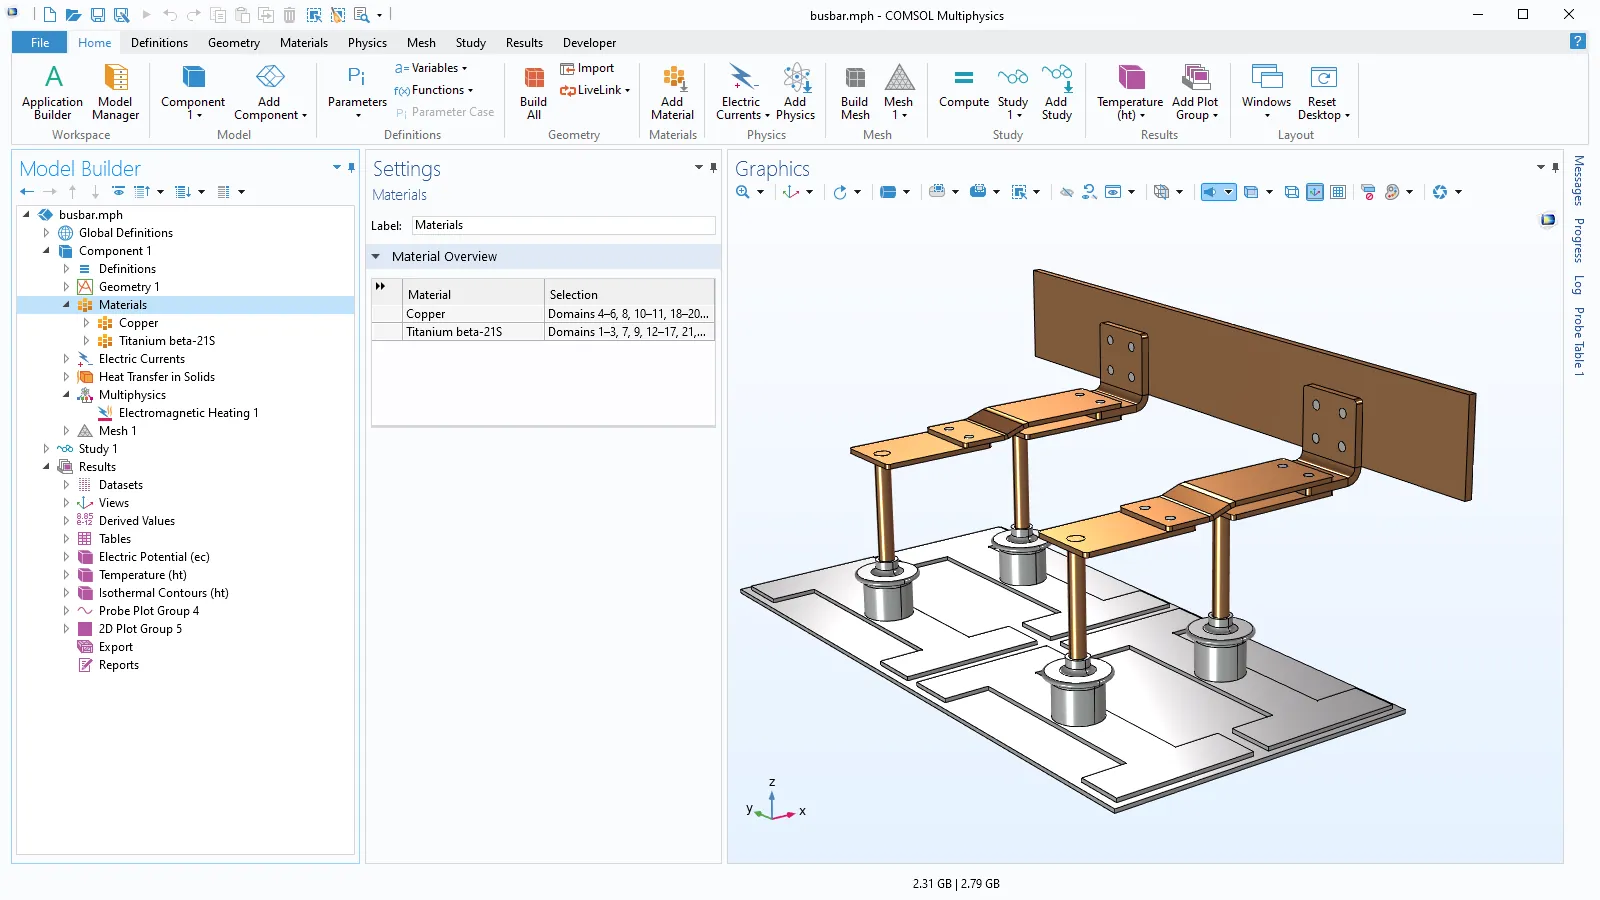Open the Variables dropdown

(x=432, y=68)
